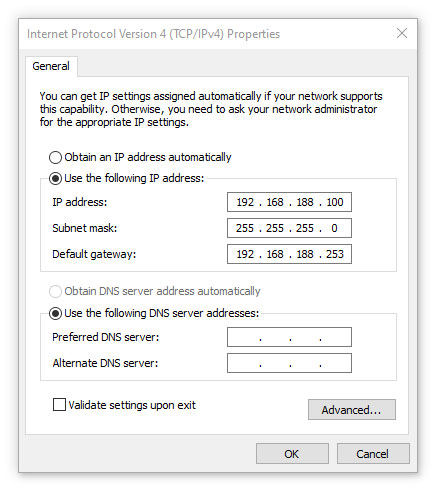Click the 253 octet in Default gateway
The width and height of the screenshot is (436, 493).
335,254
